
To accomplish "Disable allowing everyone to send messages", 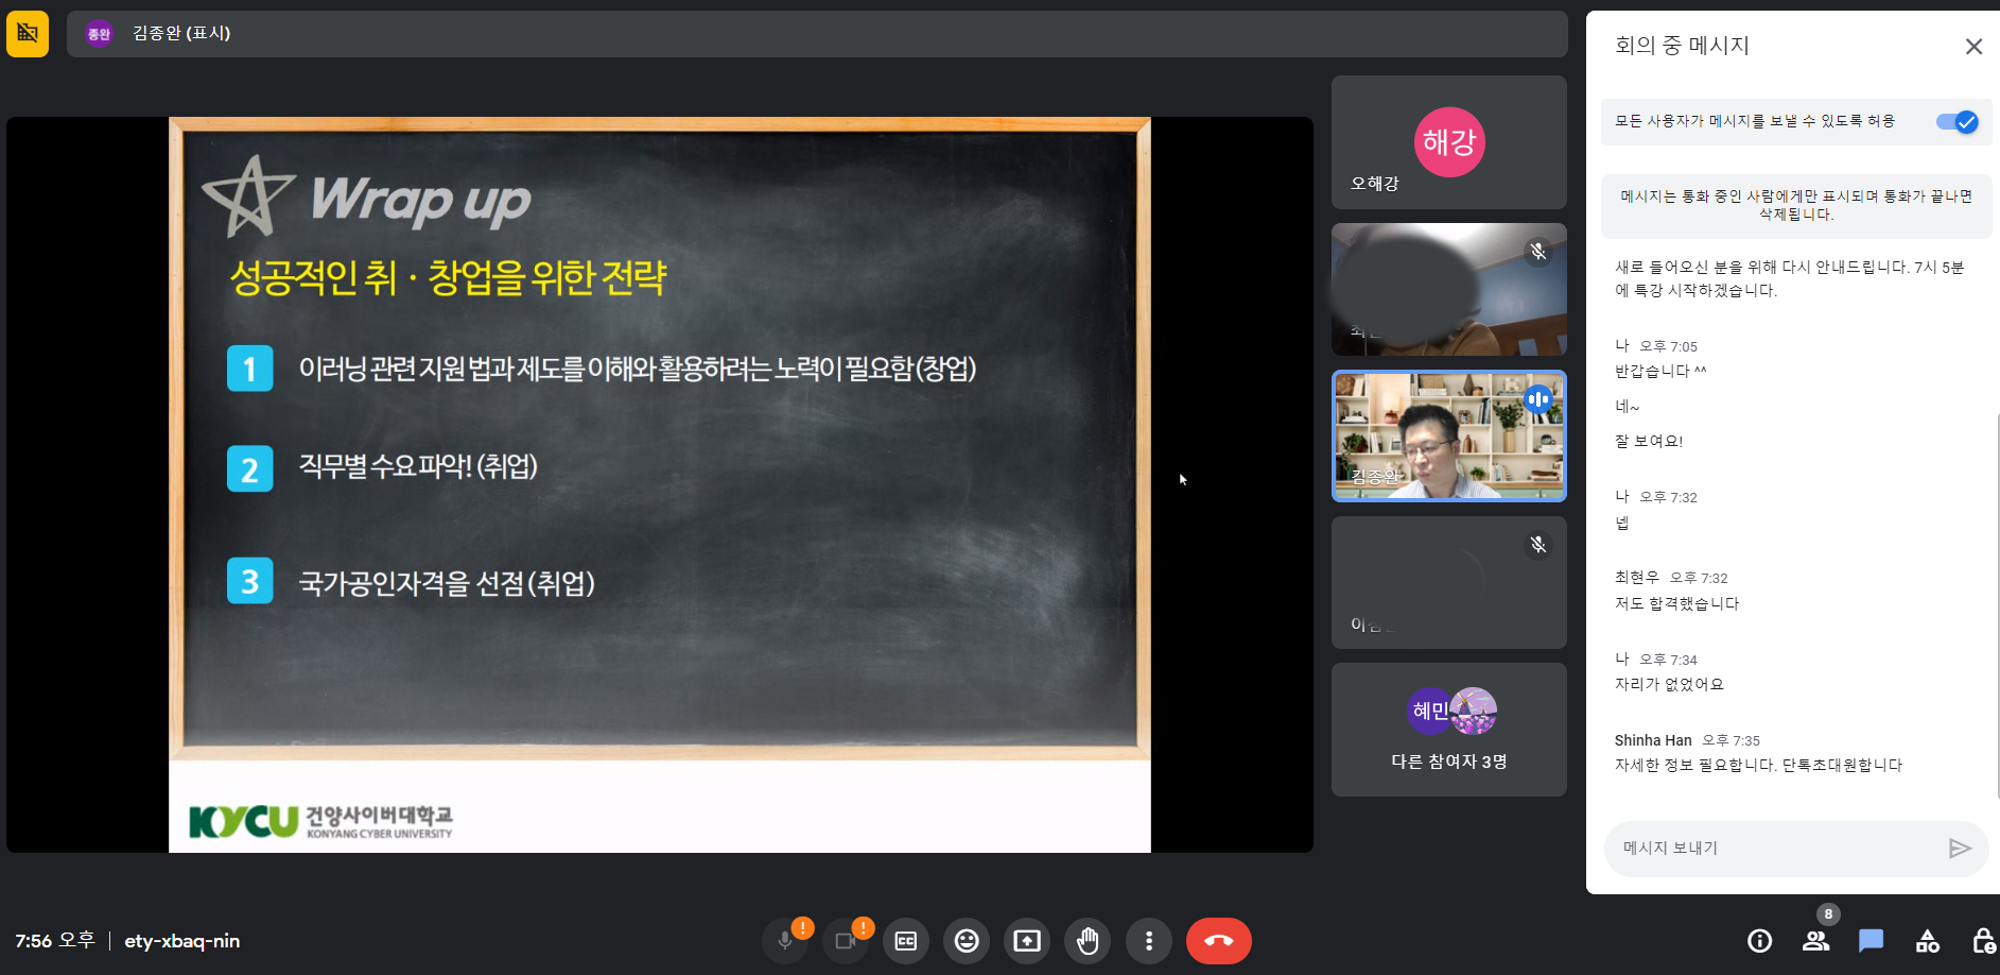I will coord(1956,122).
